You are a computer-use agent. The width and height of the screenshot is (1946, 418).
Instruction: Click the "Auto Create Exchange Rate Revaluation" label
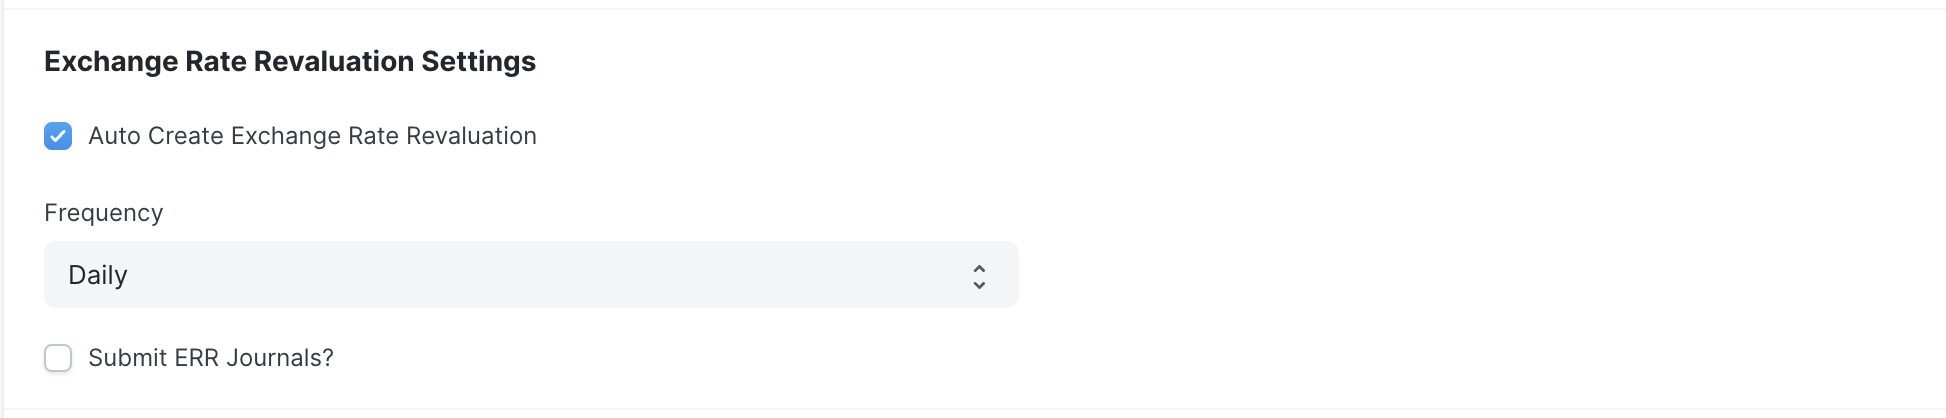tap(312, 136)
